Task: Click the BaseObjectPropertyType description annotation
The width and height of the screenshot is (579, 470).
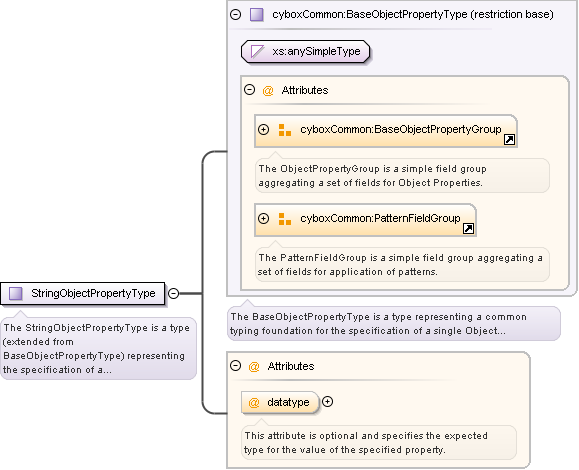Action: pos(394,324)
